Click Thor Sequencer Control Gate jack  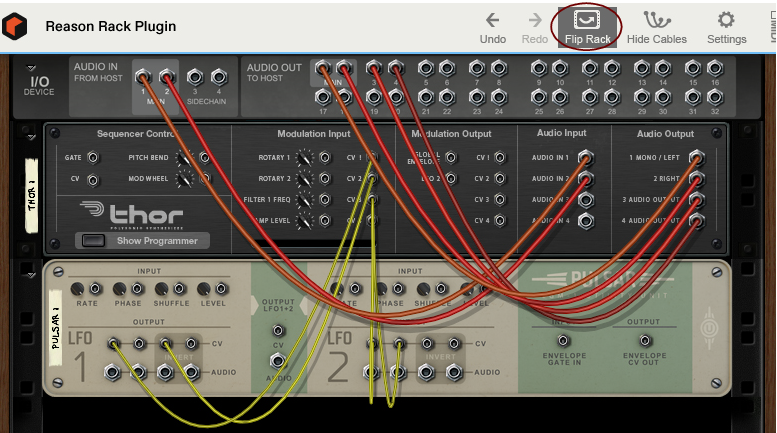[93, 158]
